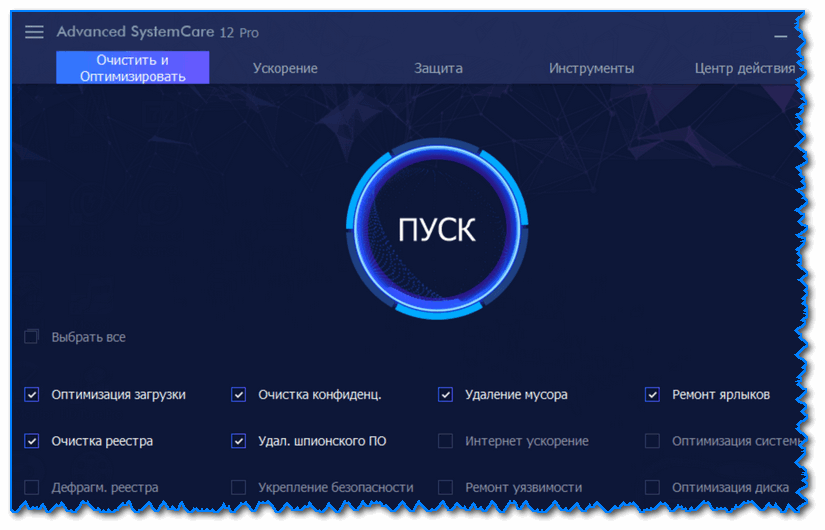Select the Очистить и Оптимизировать tab

(133, 68)
